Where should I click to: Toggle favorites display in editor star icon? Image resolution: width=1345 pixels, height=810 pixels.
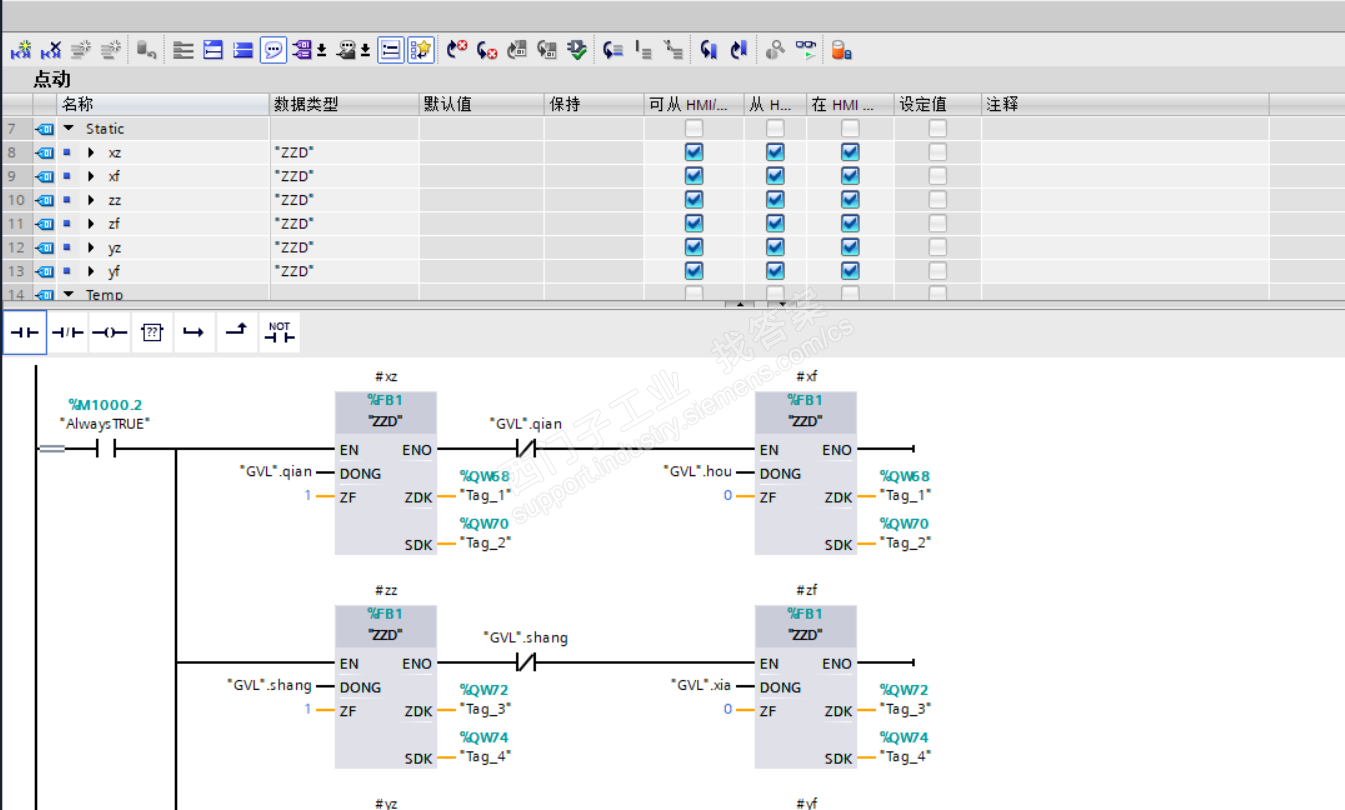[420, 49]
